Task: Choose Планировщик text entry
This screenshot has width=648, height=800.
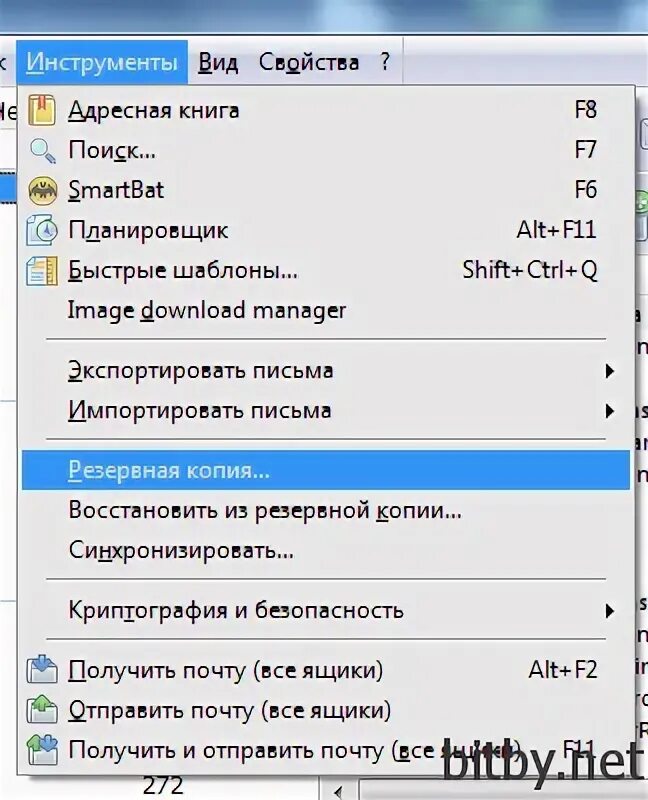Action: (x=148, y=230)
